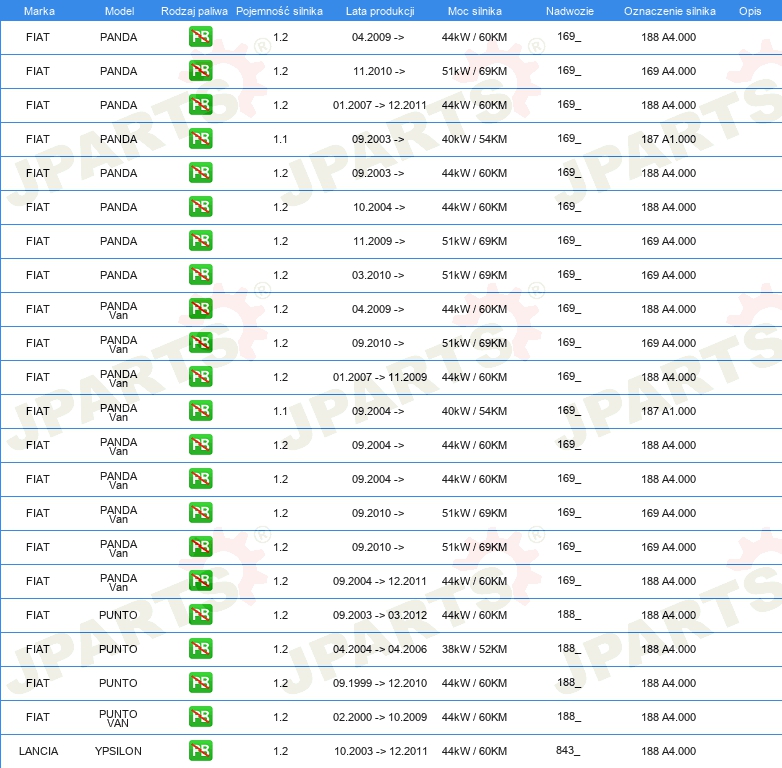The height and width of the screenshot is (768, 782).
Task: Select fuel icon for PANDA Van 01.2007 -> 11.2009
Action: 200,377
